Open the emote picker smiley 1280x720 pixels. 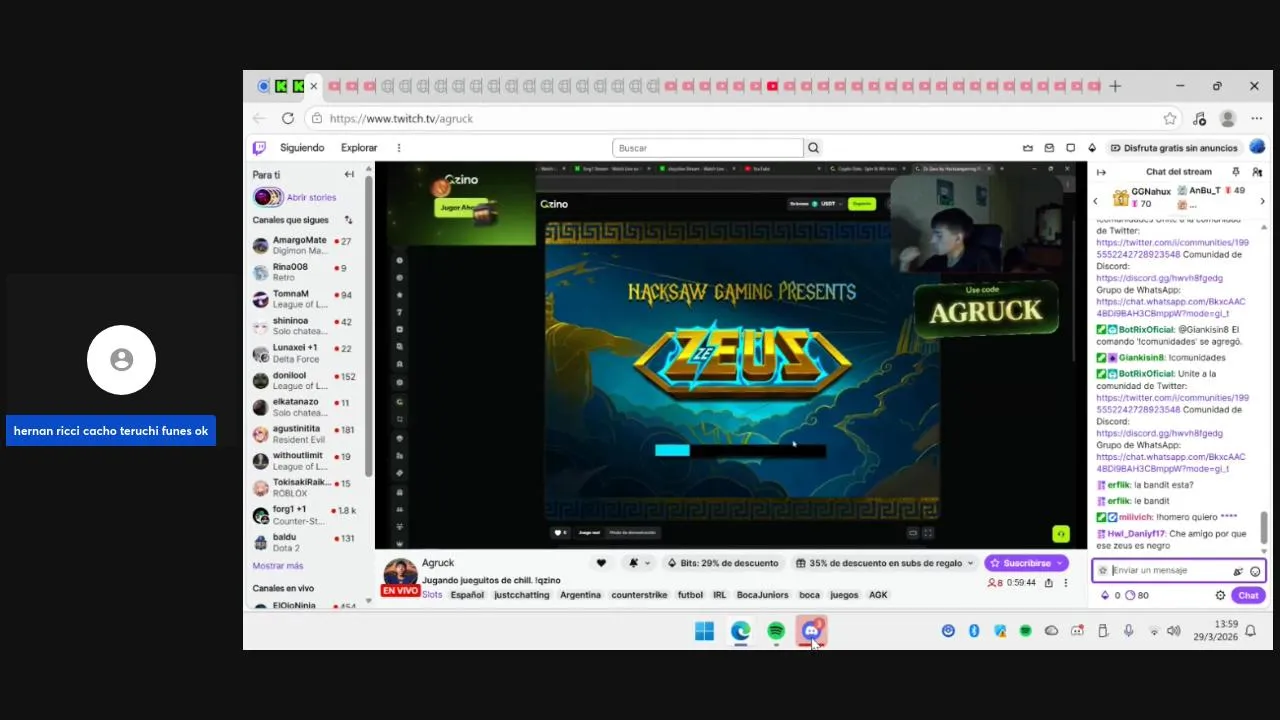[x=1255, y=571]
